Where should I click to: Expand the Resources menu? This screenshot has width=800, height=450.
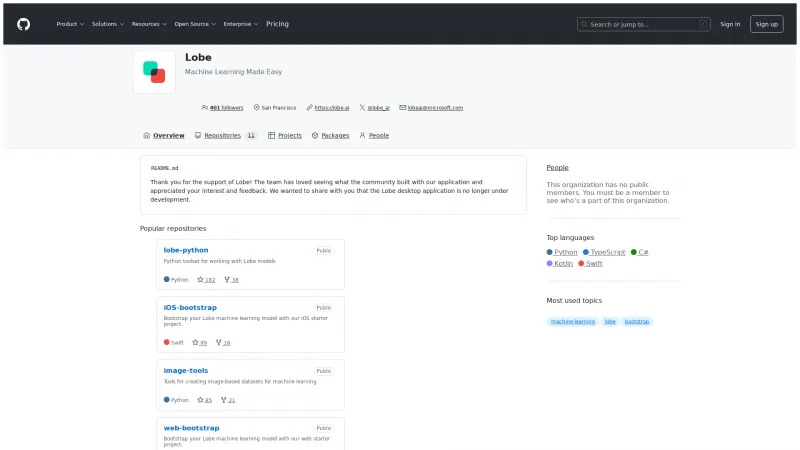149,24
